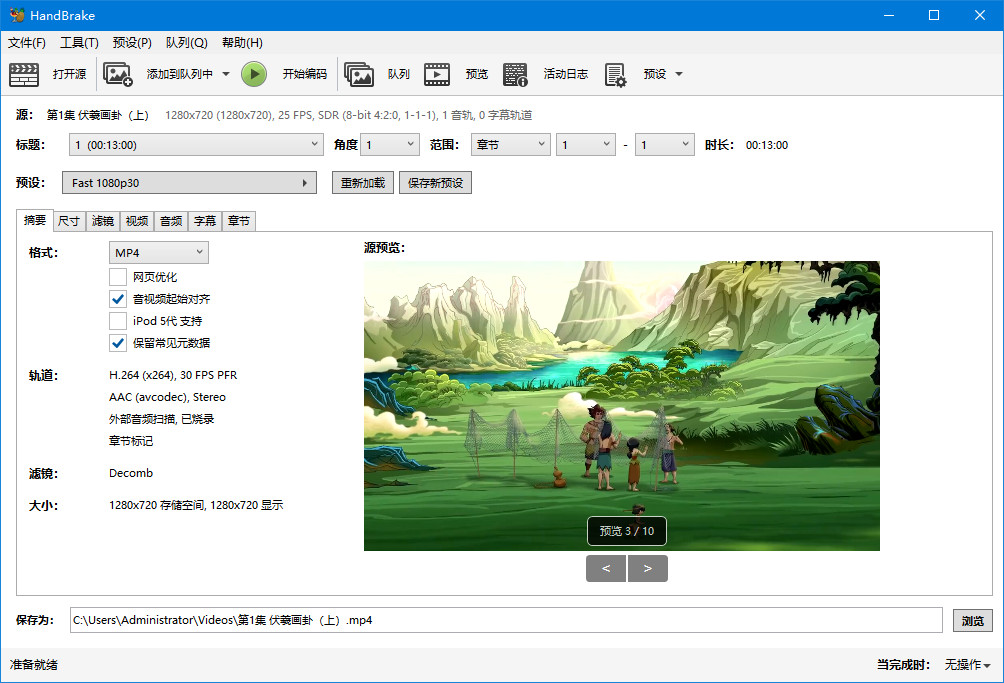Click the HandBrake app logo in title bar

pos(17,15)
